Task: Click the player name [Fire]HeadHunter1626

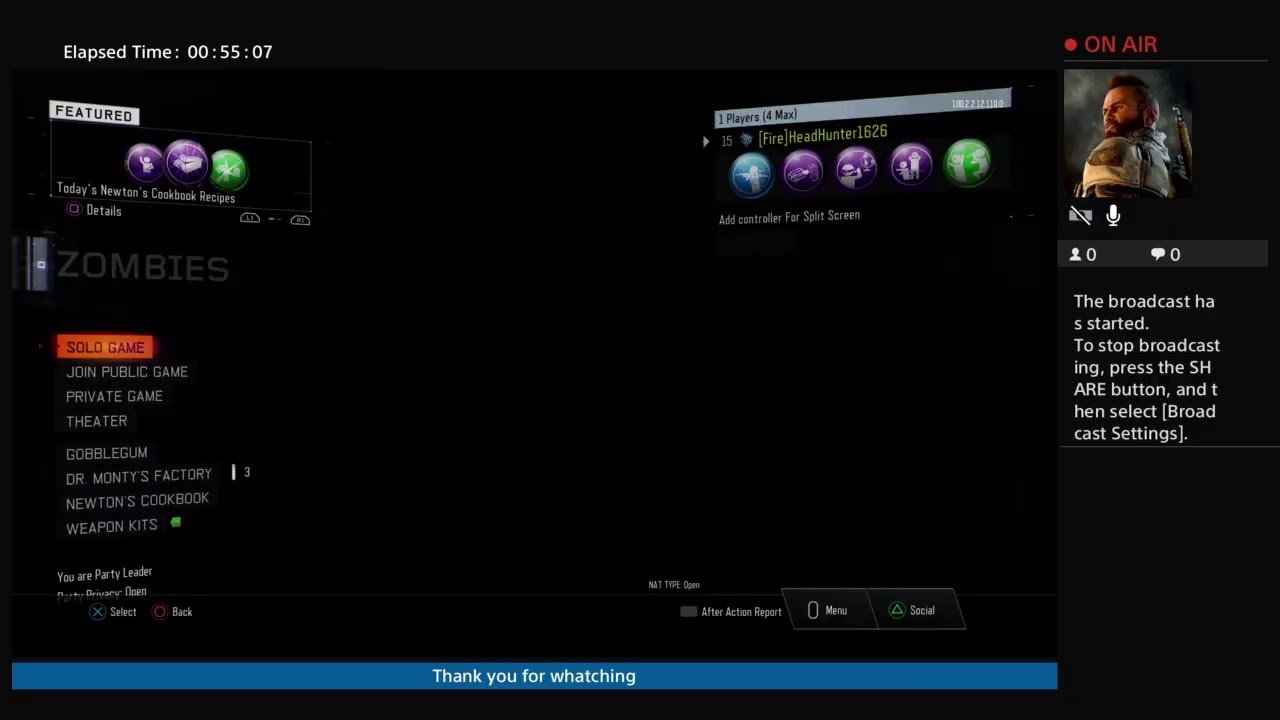Action: tap(822, 136)
